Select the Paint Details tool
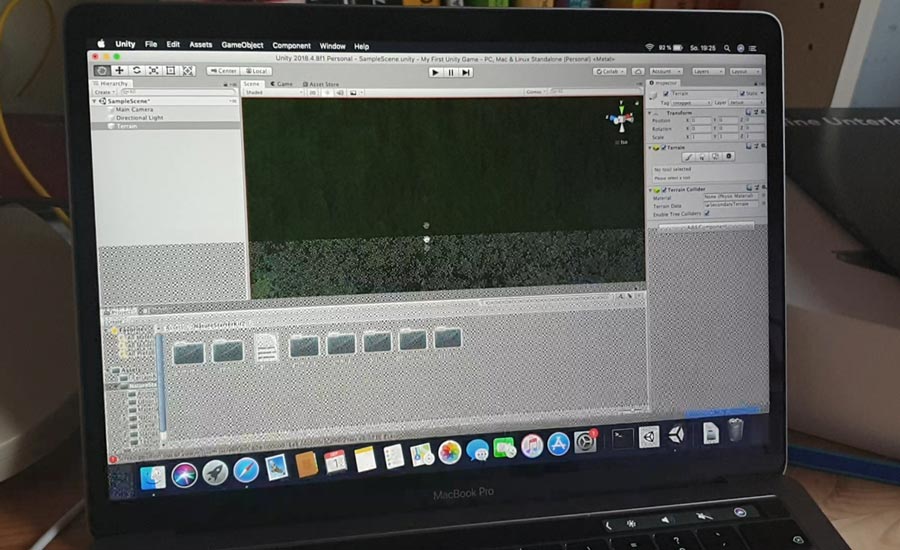The width and height of the screenshot is (900, 550). pos(715,156)
